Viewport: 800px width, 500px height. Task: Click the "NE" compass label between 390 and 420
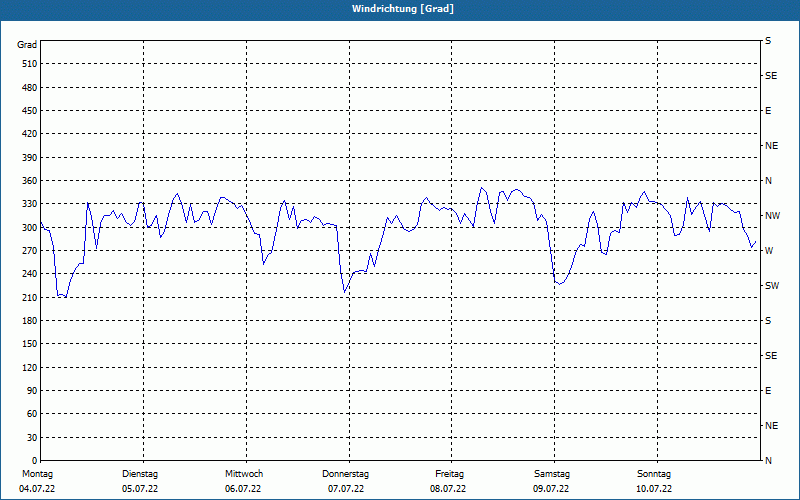772,146
